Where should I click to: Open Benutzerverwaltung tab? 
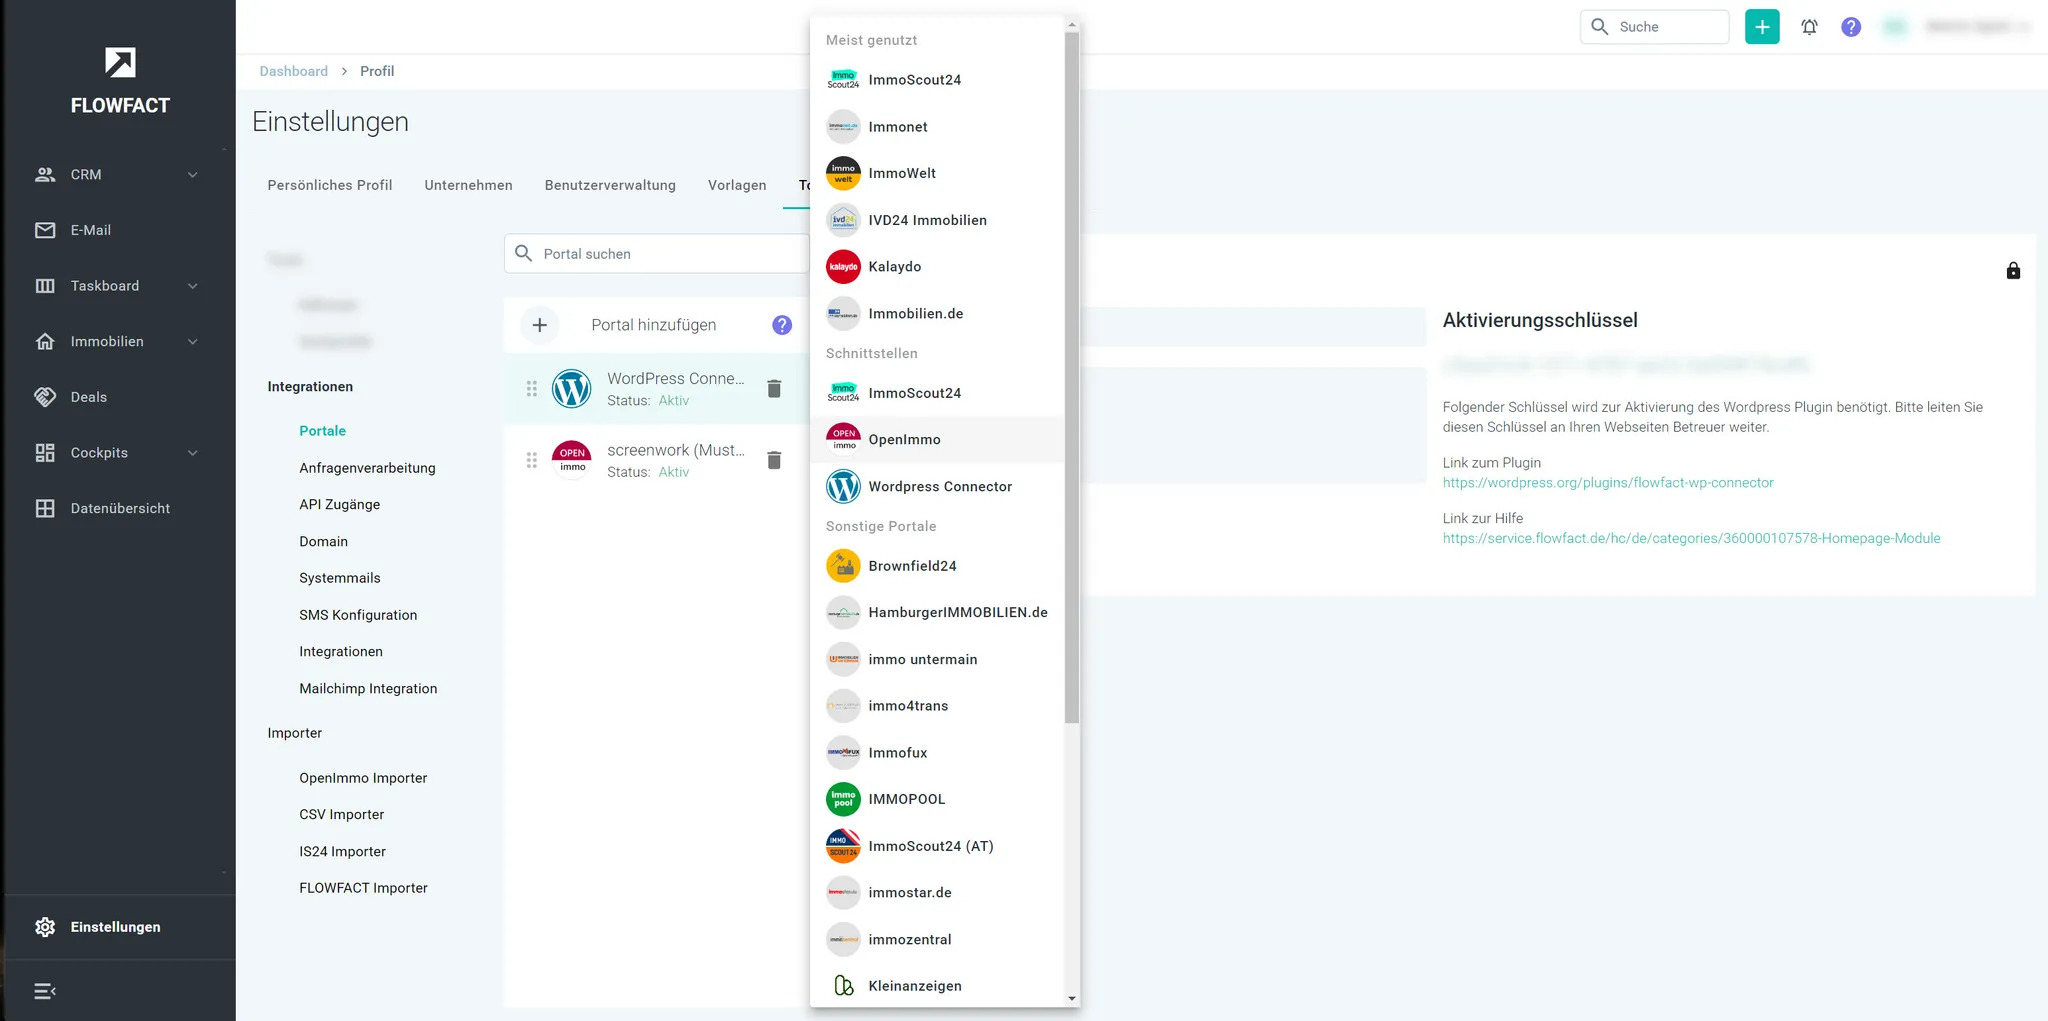[x=610, y=185]
